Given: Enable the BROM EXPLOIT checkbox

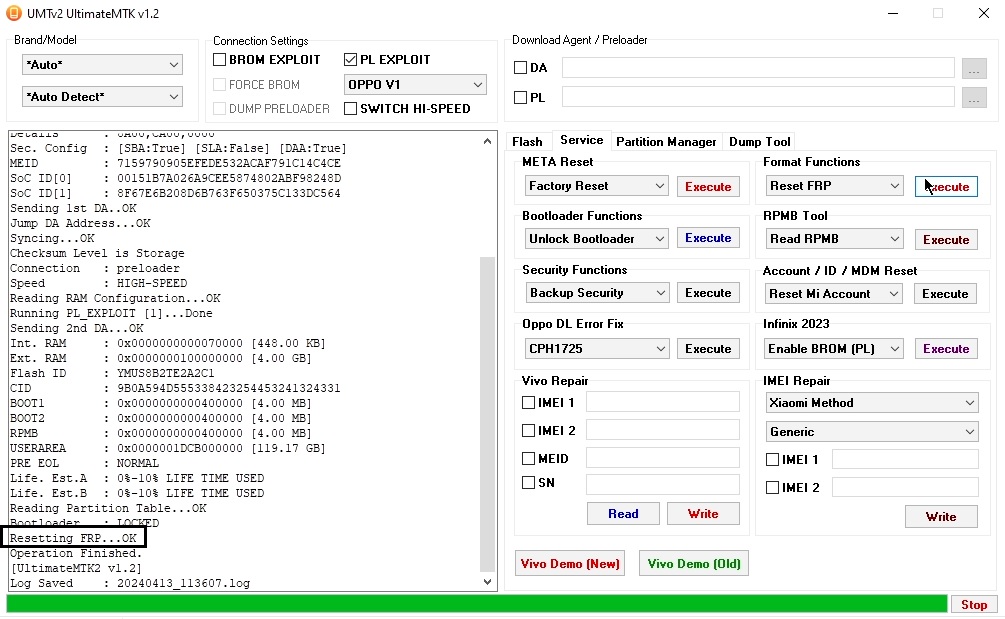Looking at the screenshot, I should click(219, 60).
